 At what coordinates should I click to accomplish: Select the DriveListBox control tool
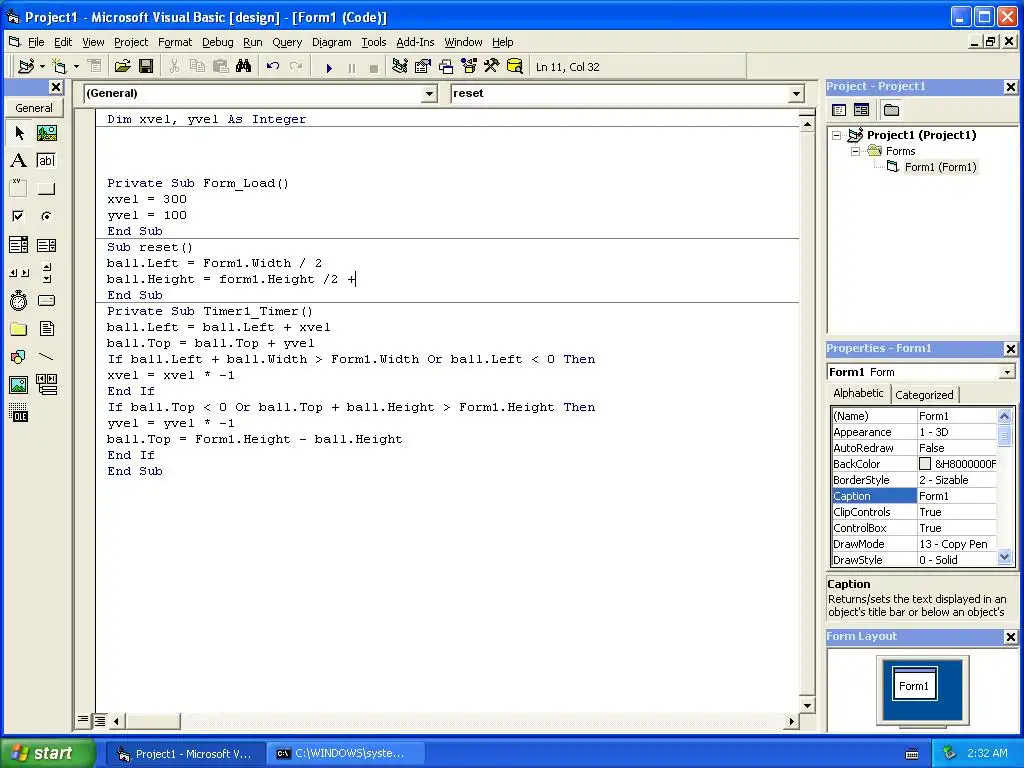pos(46,300)
